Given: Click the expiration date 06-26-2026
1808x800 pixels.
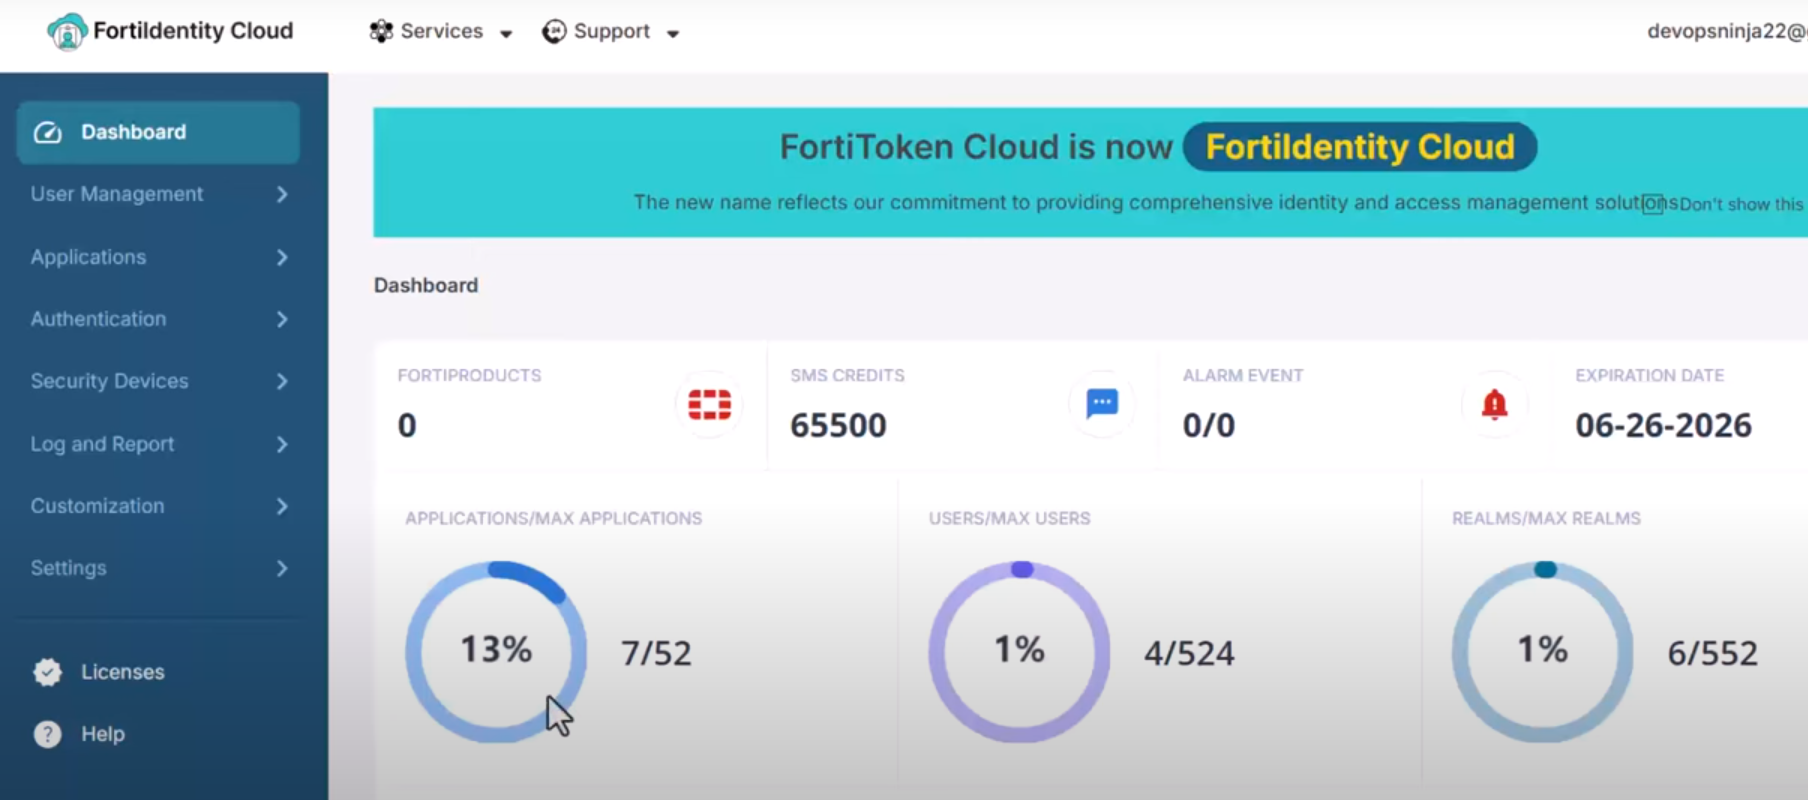Looking at the screenshot, I should pos(1663,425).
